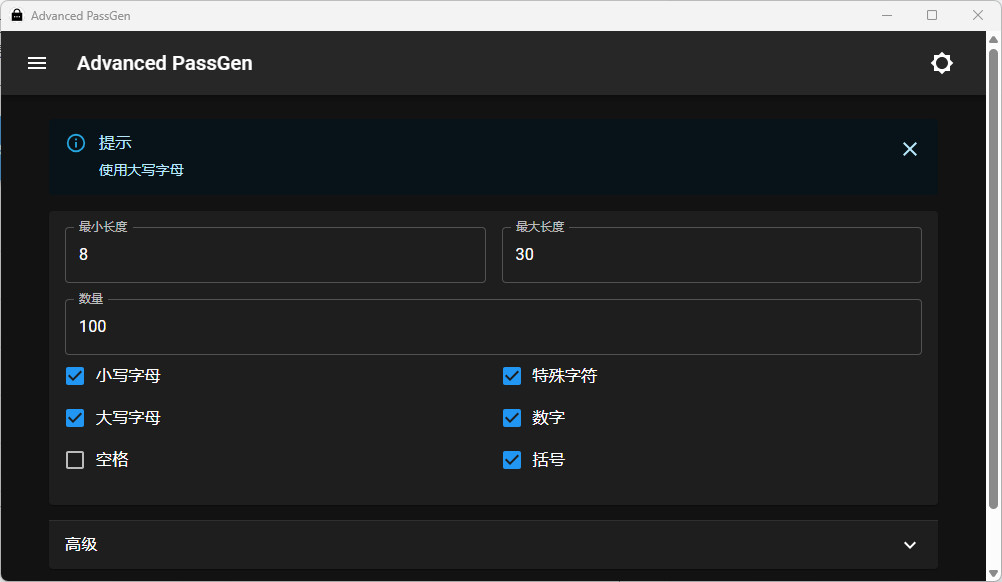Click the 特殊字符 label
The height and width of the screenshot is (582, 1002).
click(565, 376)
